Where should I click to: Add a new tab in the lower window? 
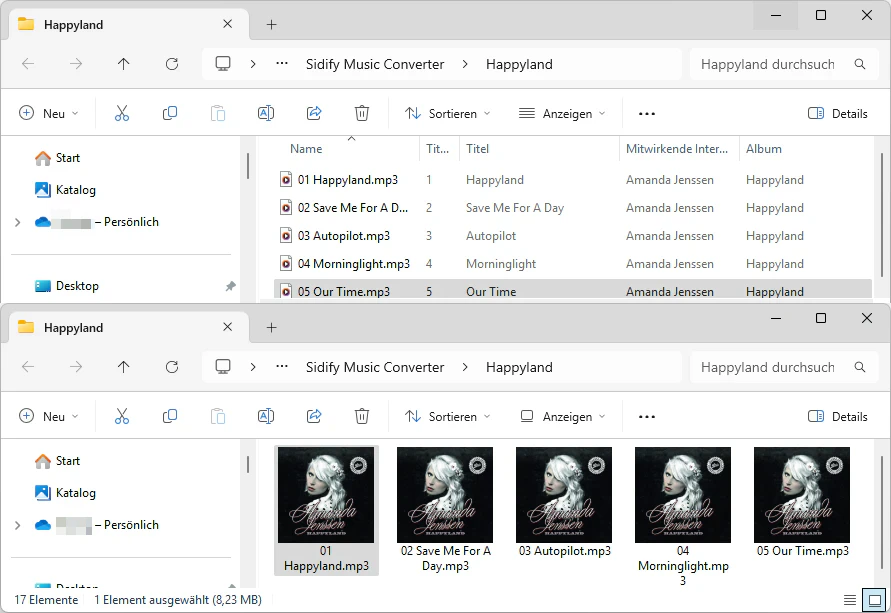click(x=272, y=327)
